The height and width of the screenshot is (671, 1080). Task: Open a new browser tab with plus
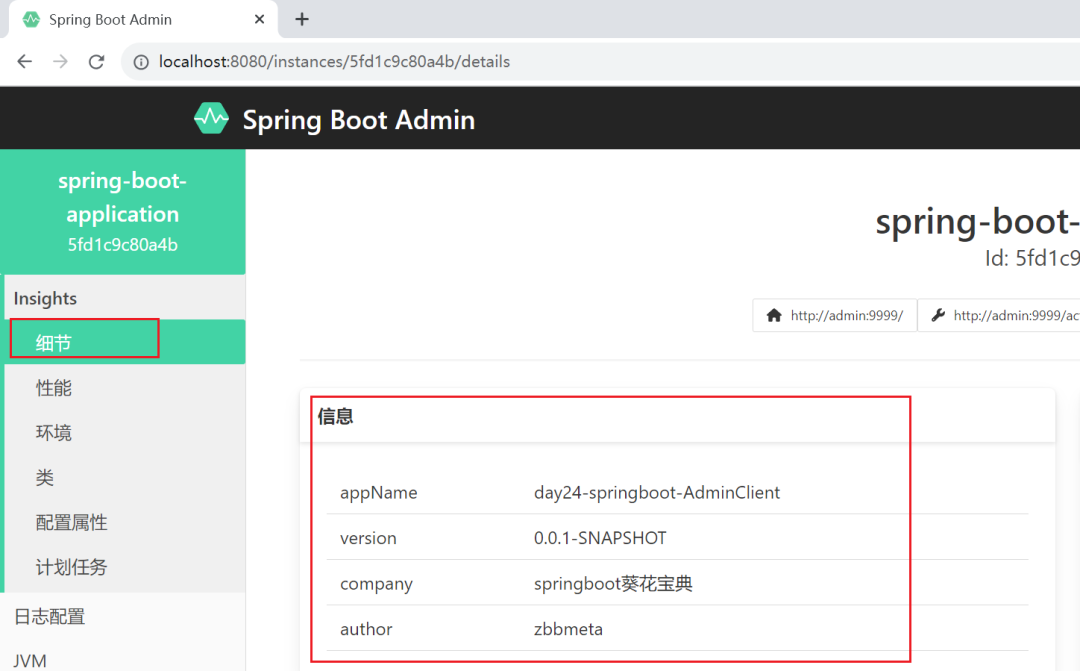click(302, 19)
